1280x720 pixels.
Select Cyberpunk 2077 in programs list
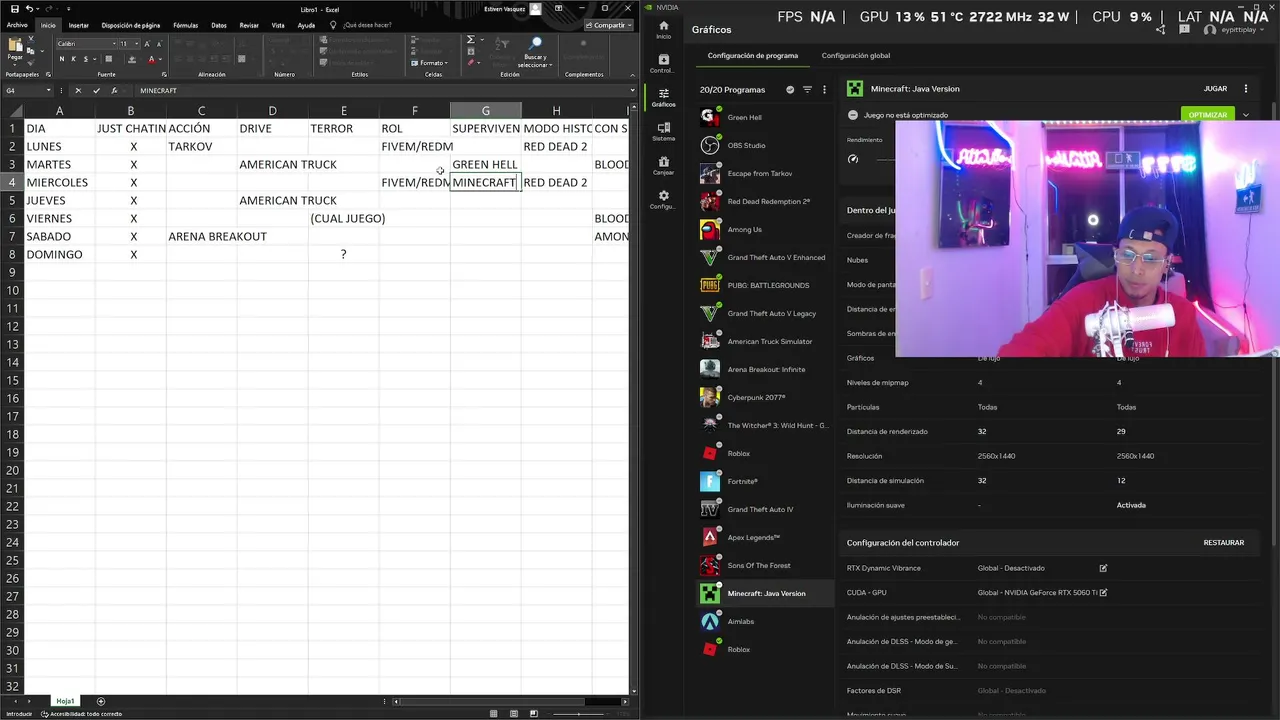(765, 397)
